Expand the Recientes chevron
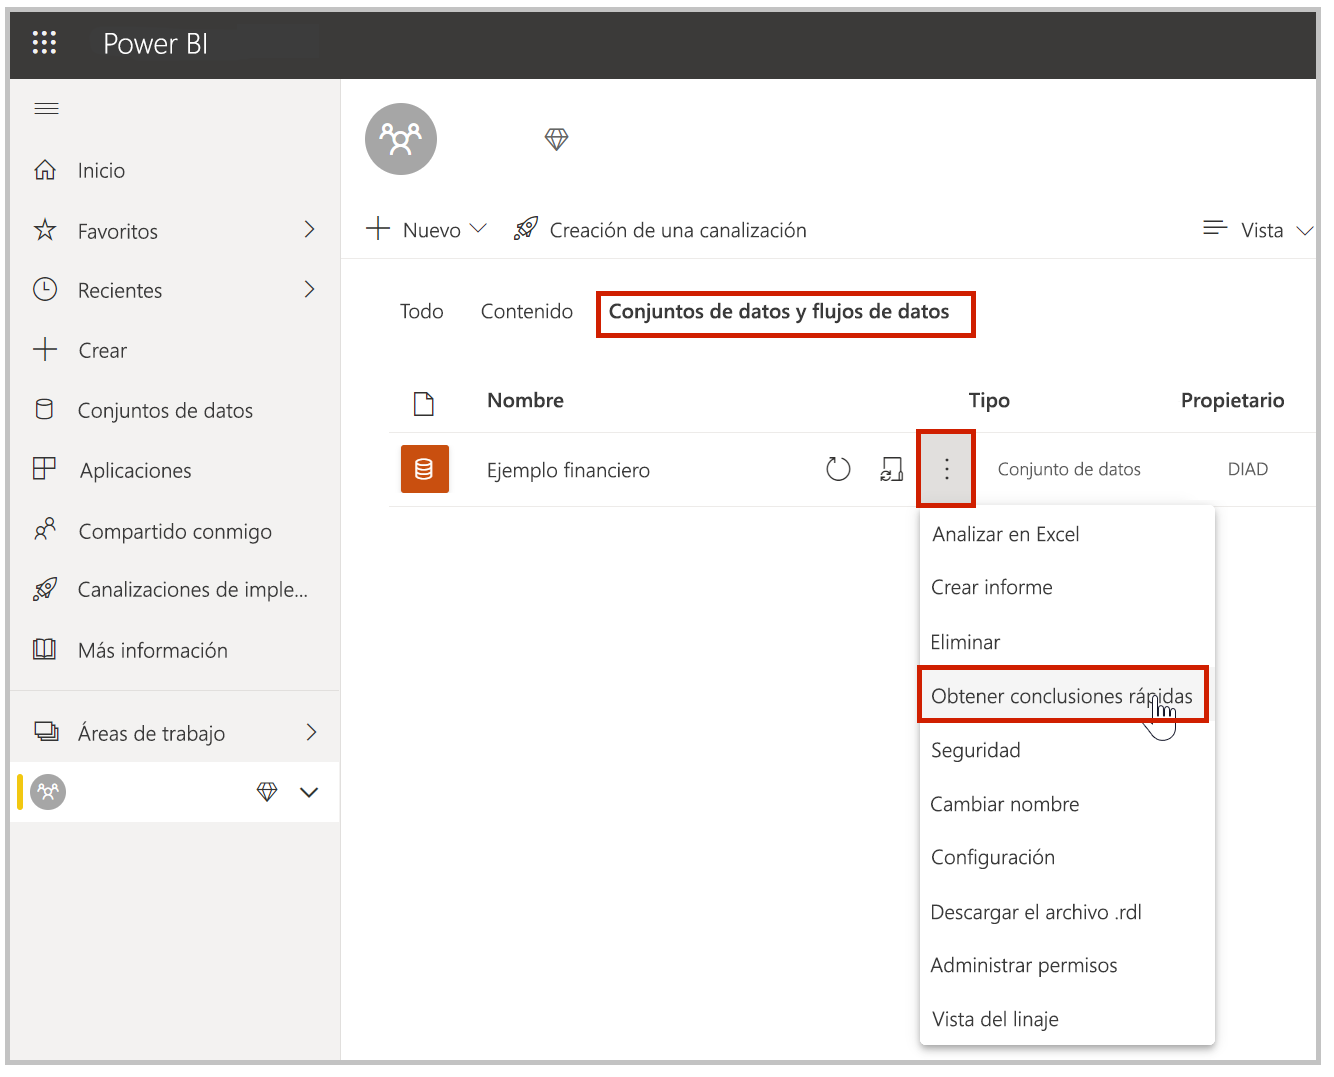1334x1077 pixels. tap(310, 289)
